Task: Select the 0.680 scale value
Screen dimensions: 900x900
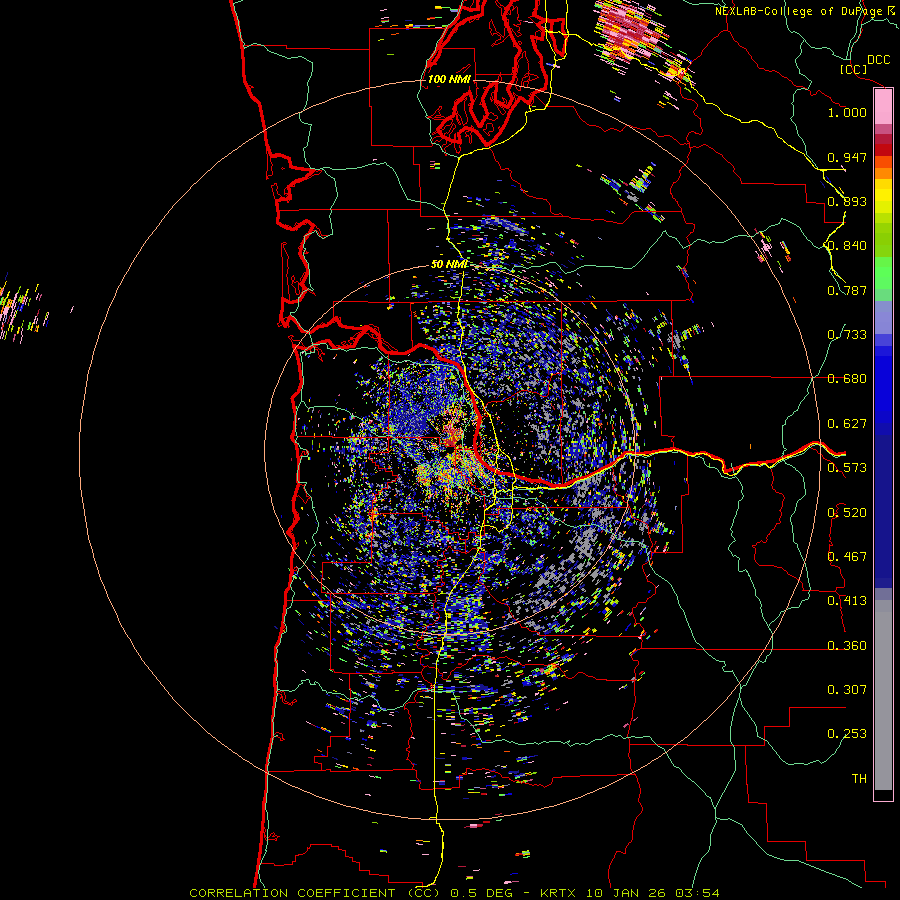Action: pyautogui.click(x=847, y=379)
